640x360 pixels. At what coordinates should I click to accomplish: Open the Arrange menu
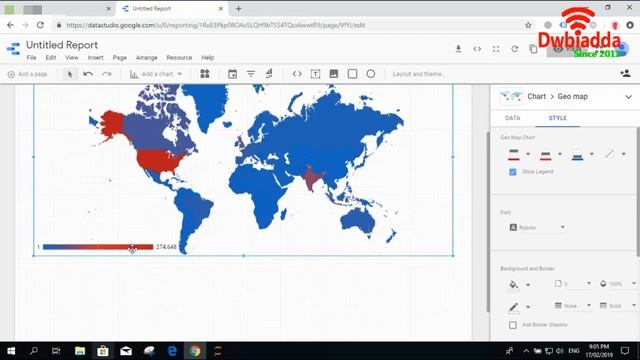147,58
